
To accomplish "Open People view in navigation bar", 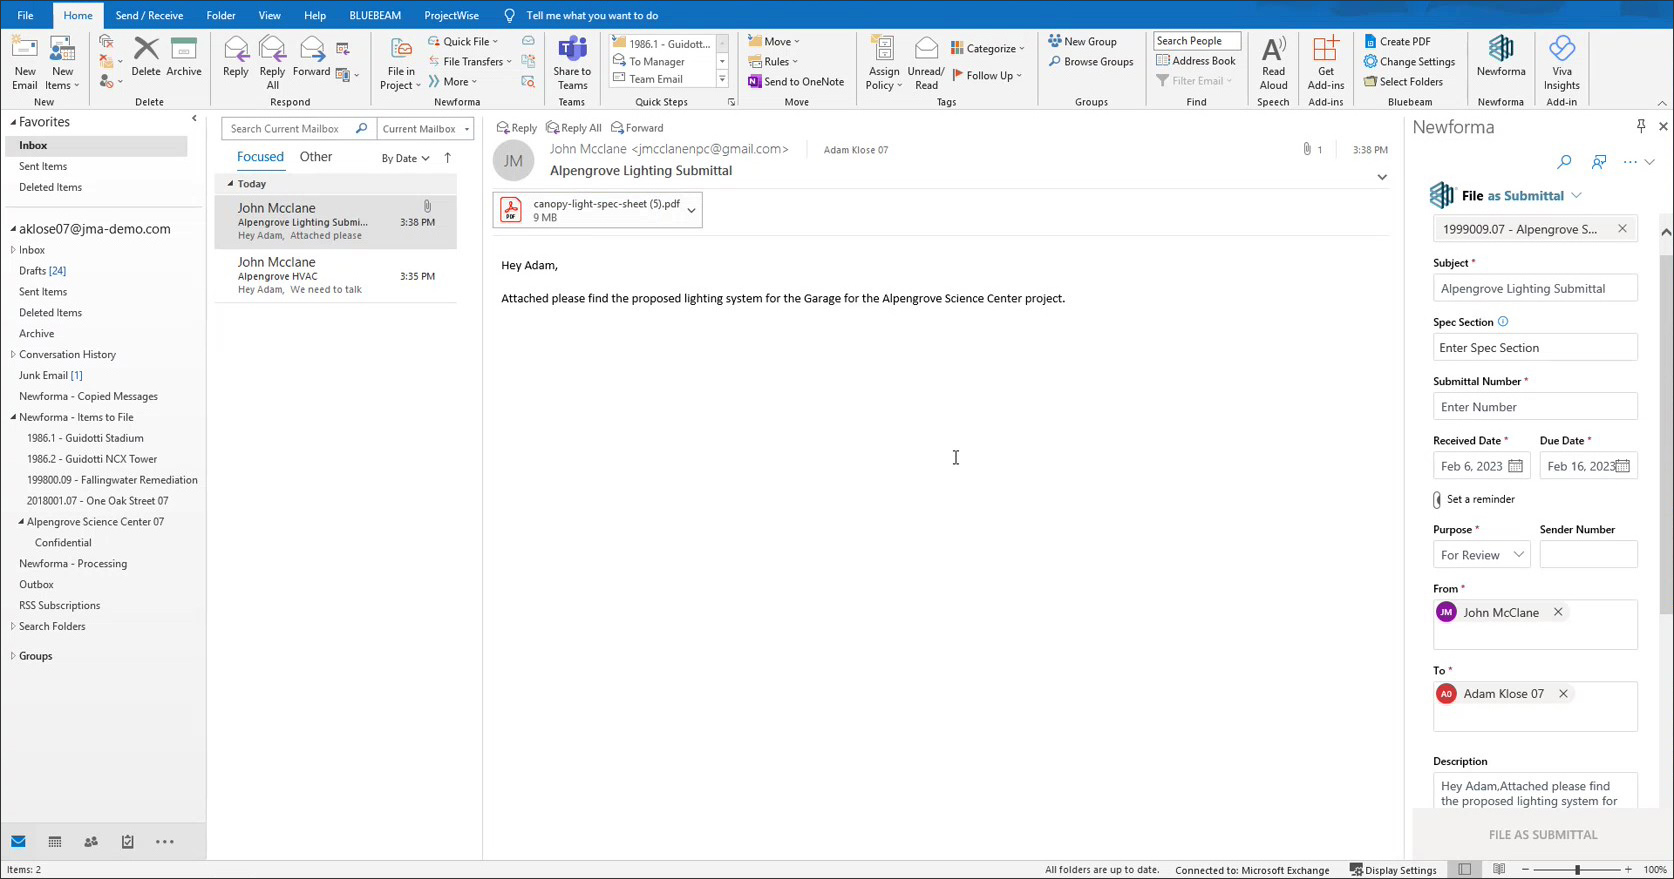I will tap(91, 842).
